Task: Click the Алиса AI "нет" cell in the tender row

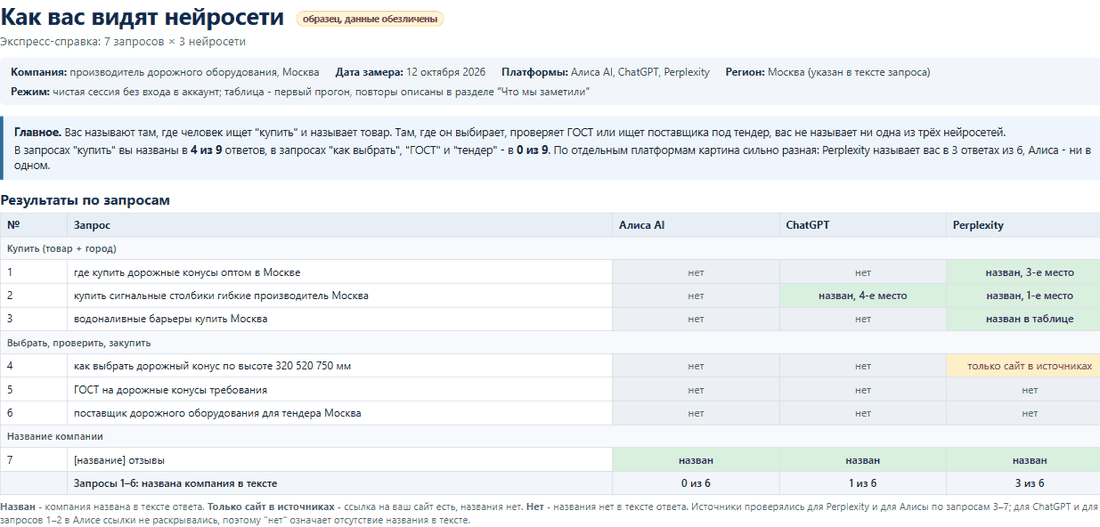Action: pyautogui.click(x=696, y=413)
